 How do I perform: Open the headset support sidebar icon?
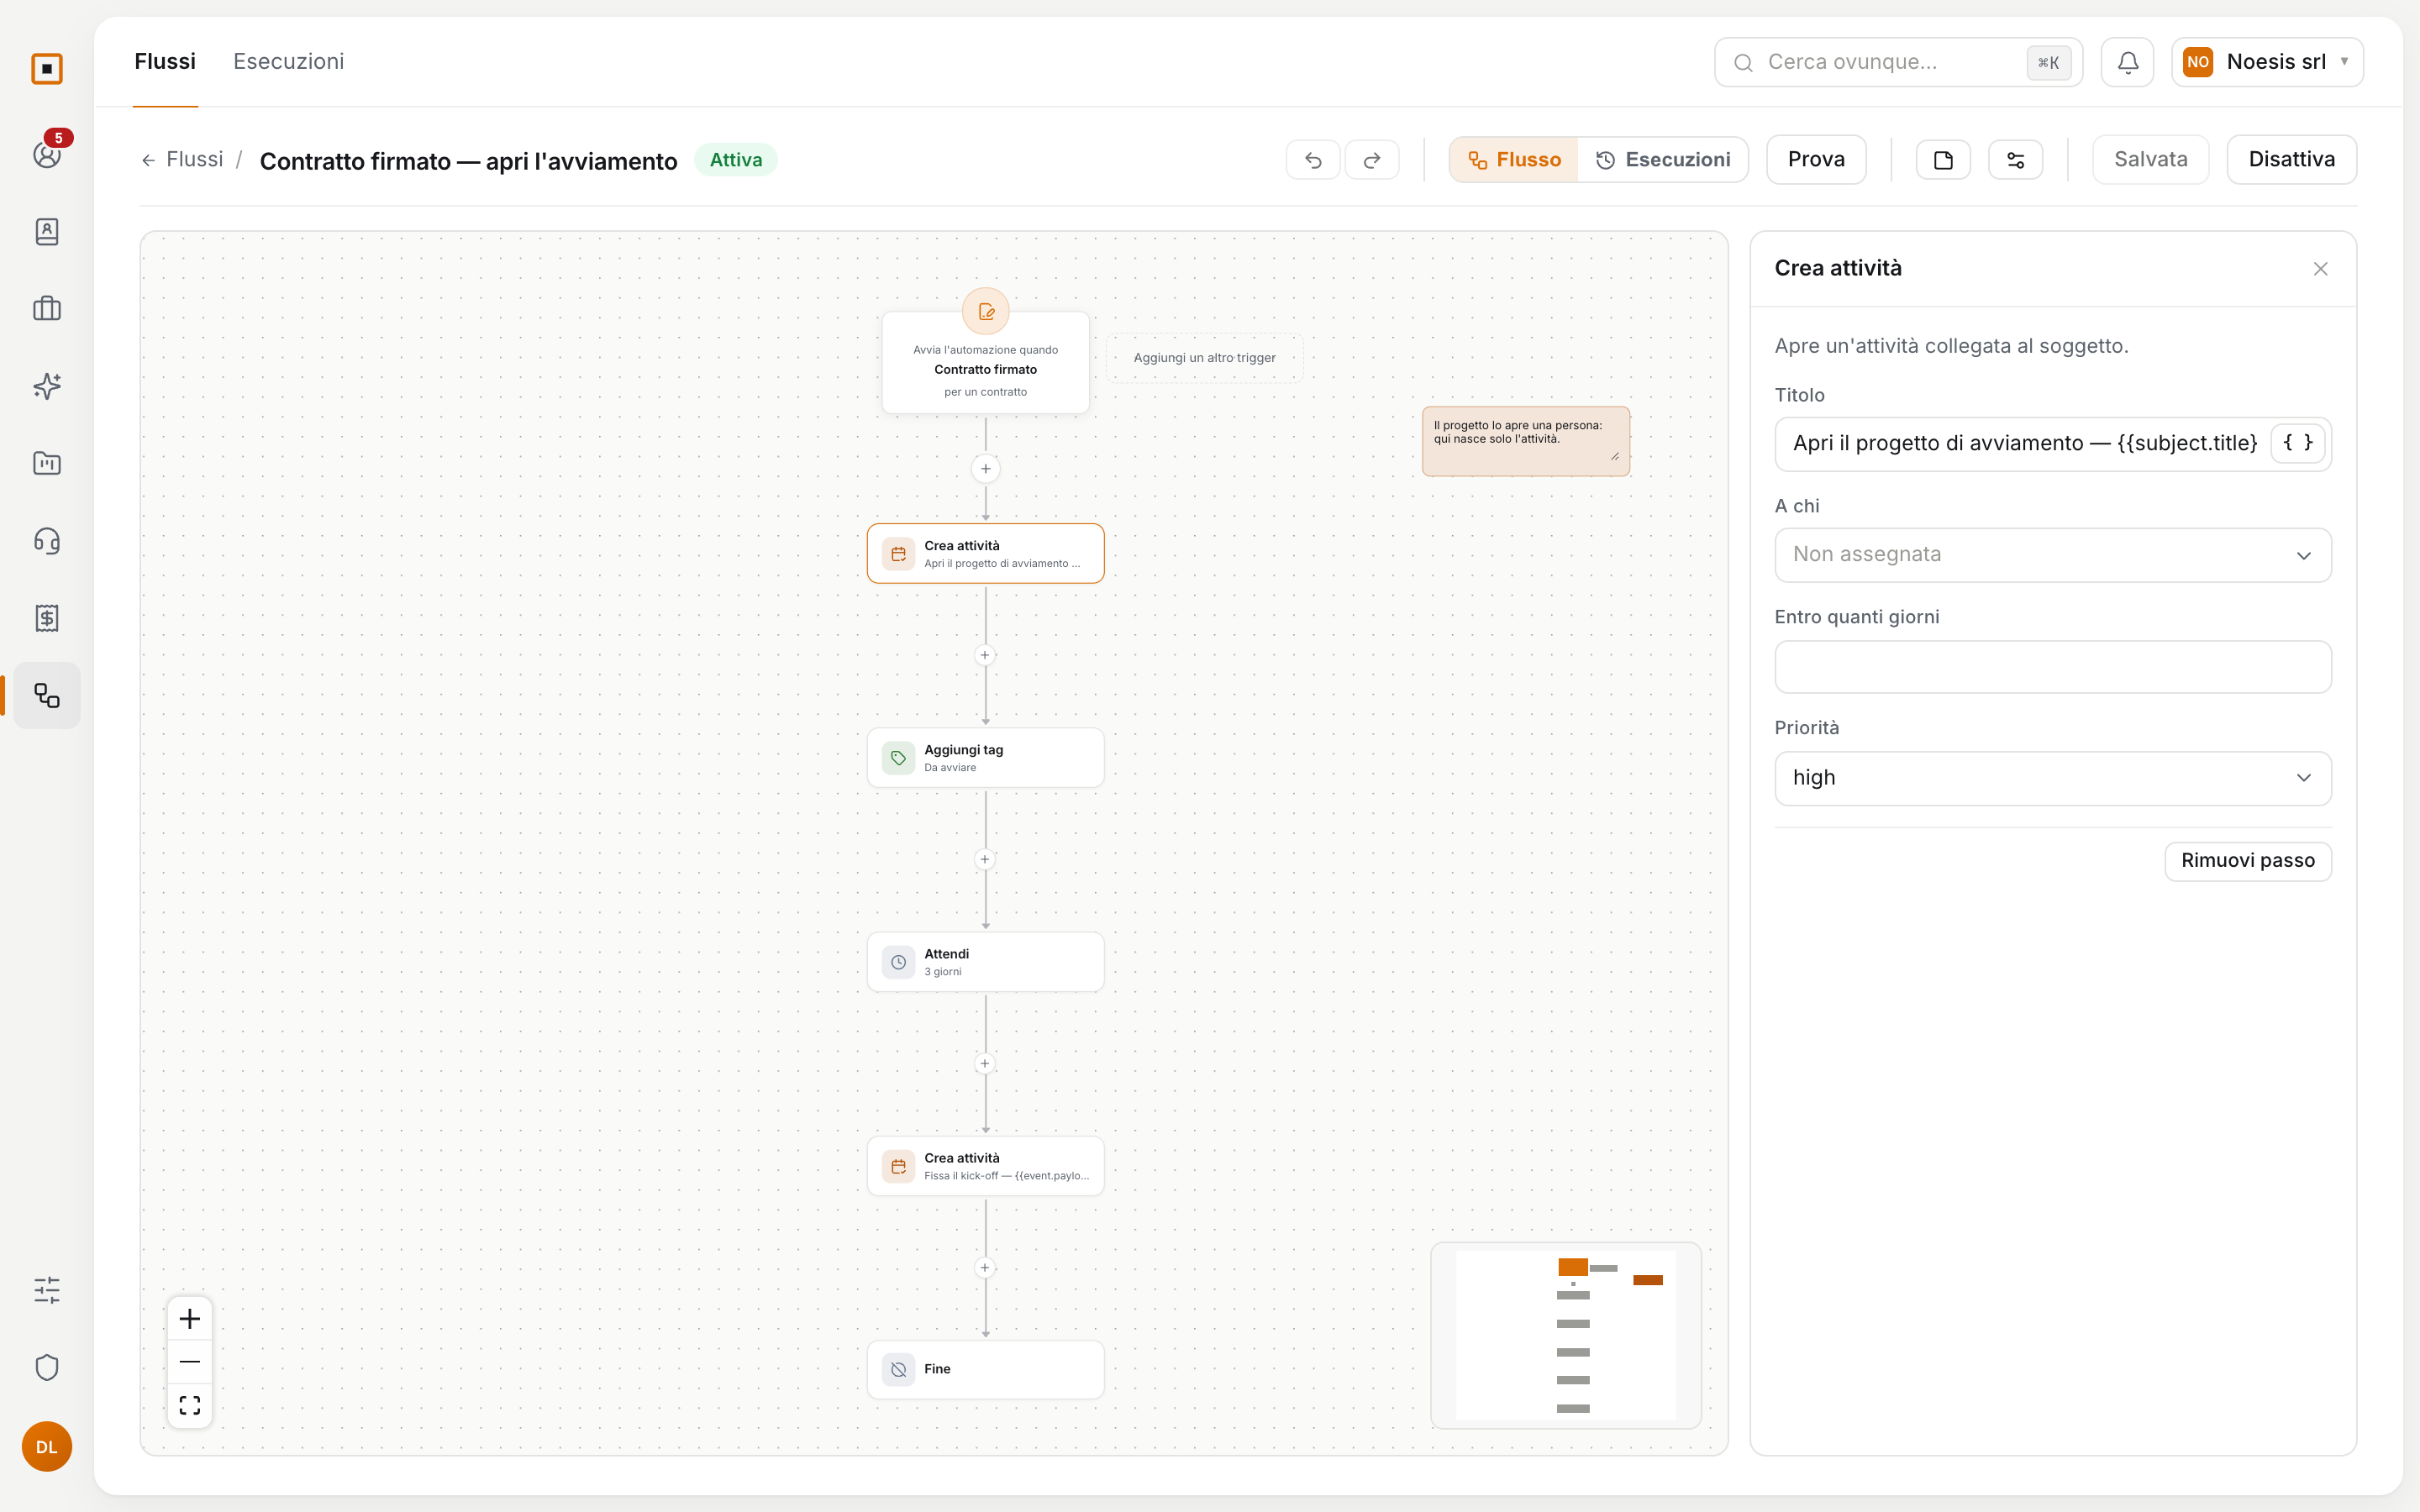47,541
